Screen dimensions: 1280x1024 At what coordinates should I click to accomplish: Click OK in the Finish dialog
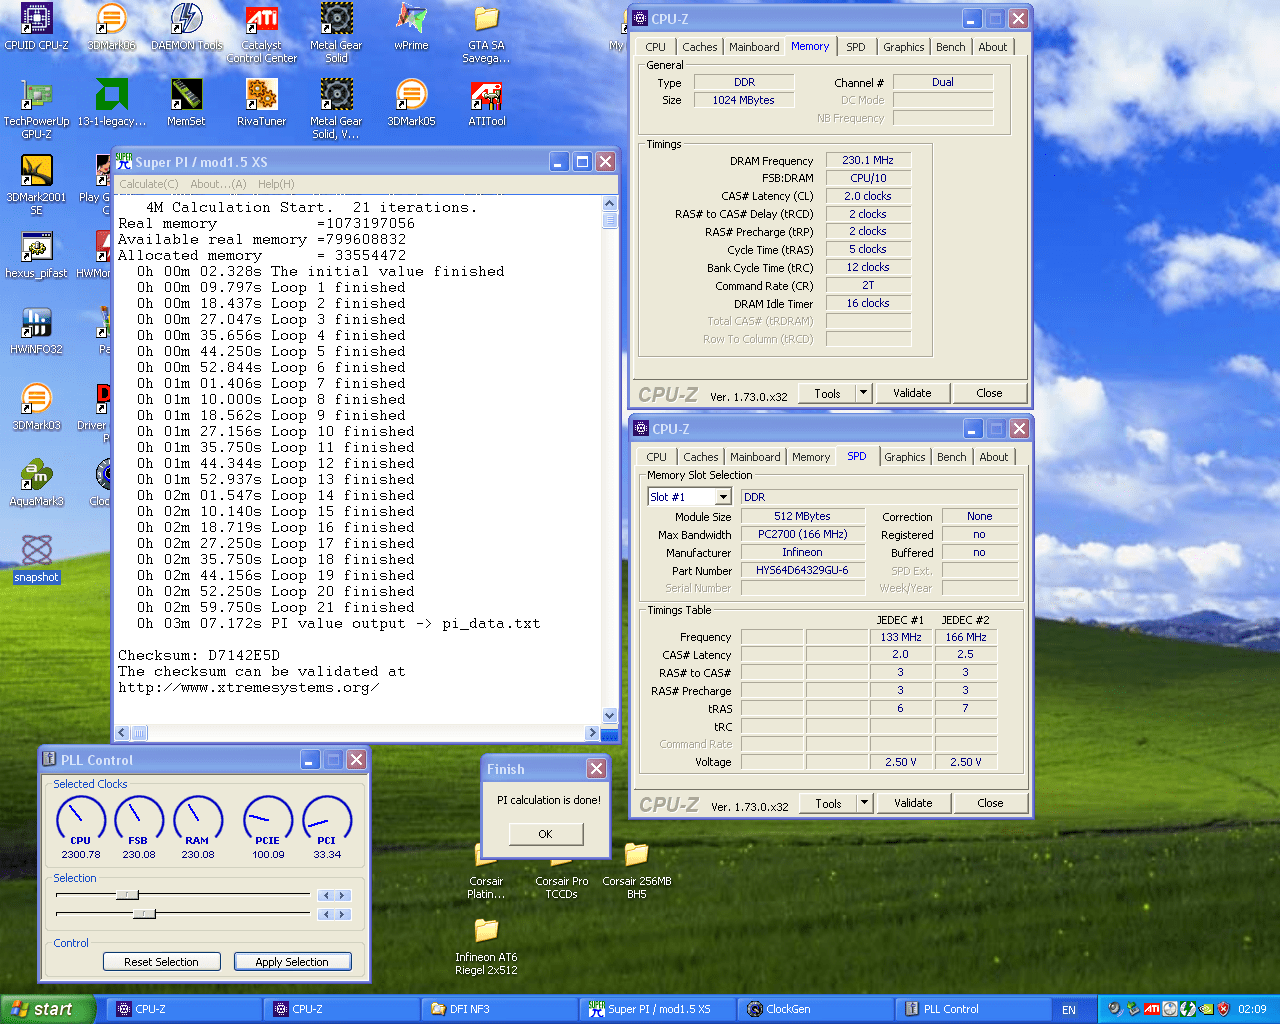tap(545, 834)
